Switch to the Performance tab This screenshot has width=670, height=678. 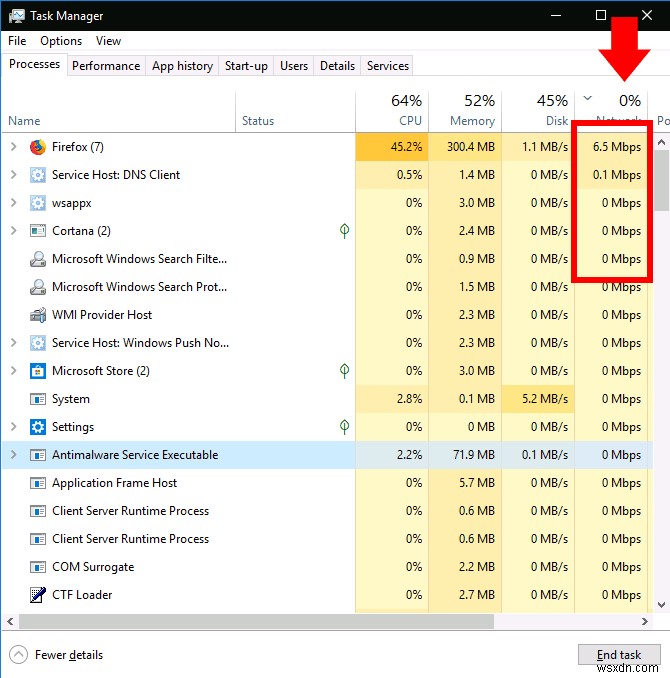pyautogui.click(x=106, y=66)
